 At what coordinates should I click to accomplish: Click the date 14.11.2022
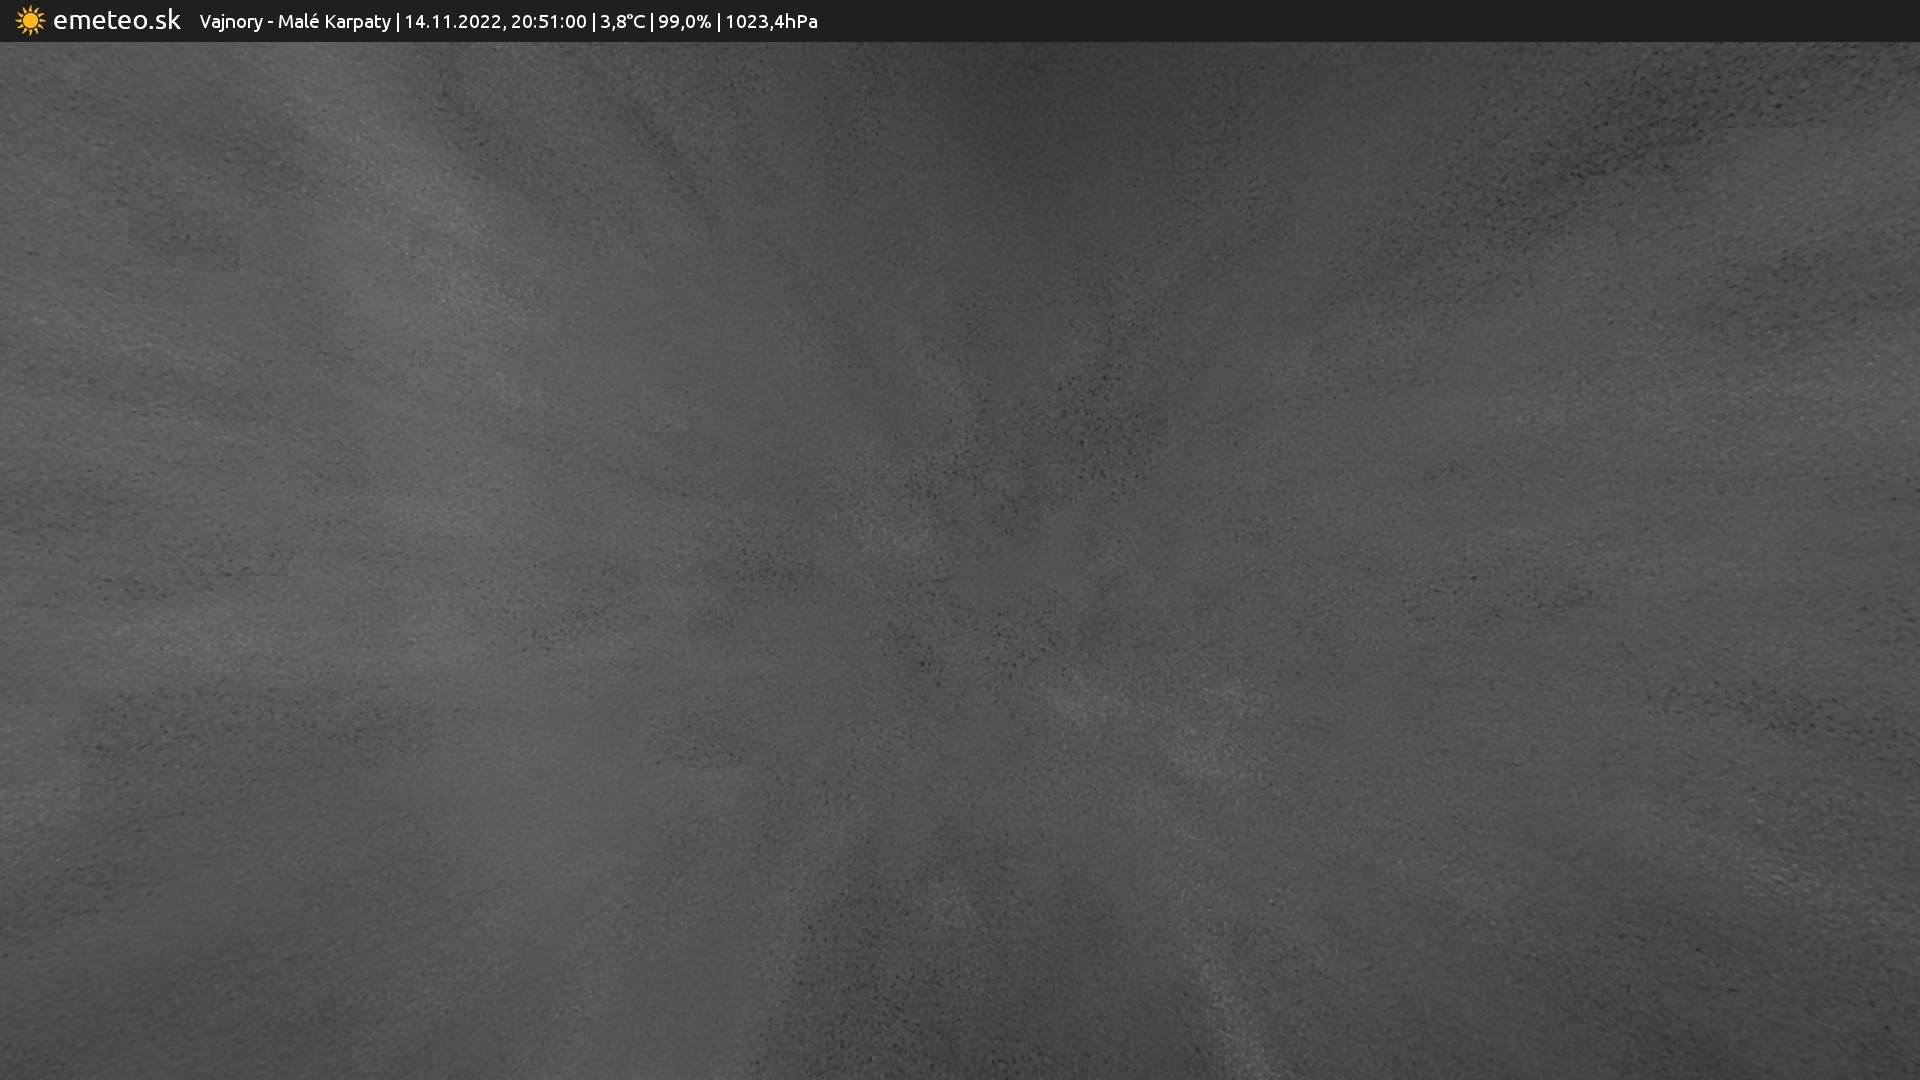[x=453, y=22]
